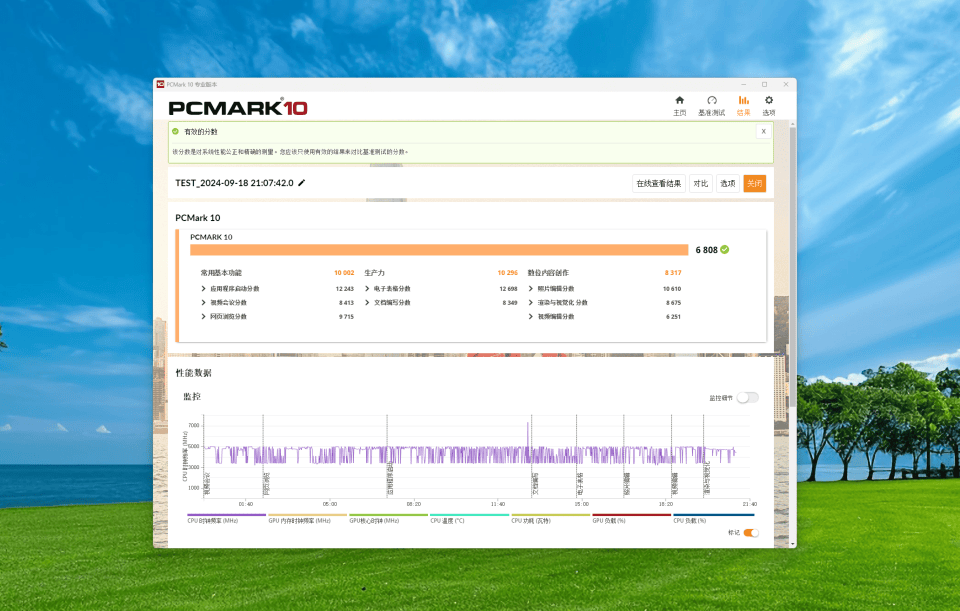Viewport: 960px width, 611px height.
Task: Click the 网页浏览 marker line in chart
Action: (x=263, y=456)
